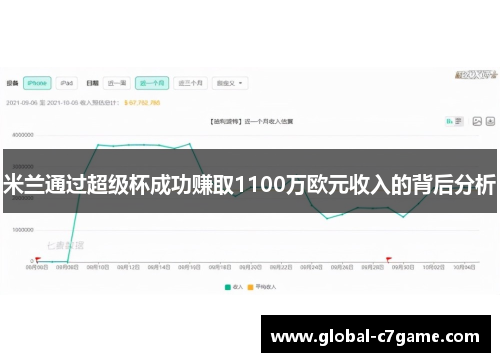Screen dimensions: 500x362
Task: Click the 1000000 y-axis label
Action: click(23, 230)
